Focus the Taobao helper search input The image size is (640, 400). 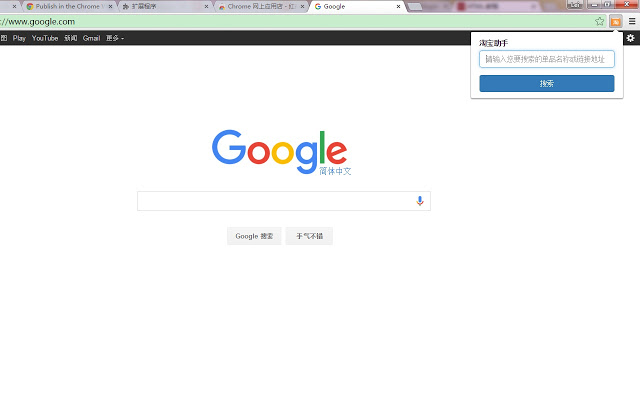tap(547, 59)
